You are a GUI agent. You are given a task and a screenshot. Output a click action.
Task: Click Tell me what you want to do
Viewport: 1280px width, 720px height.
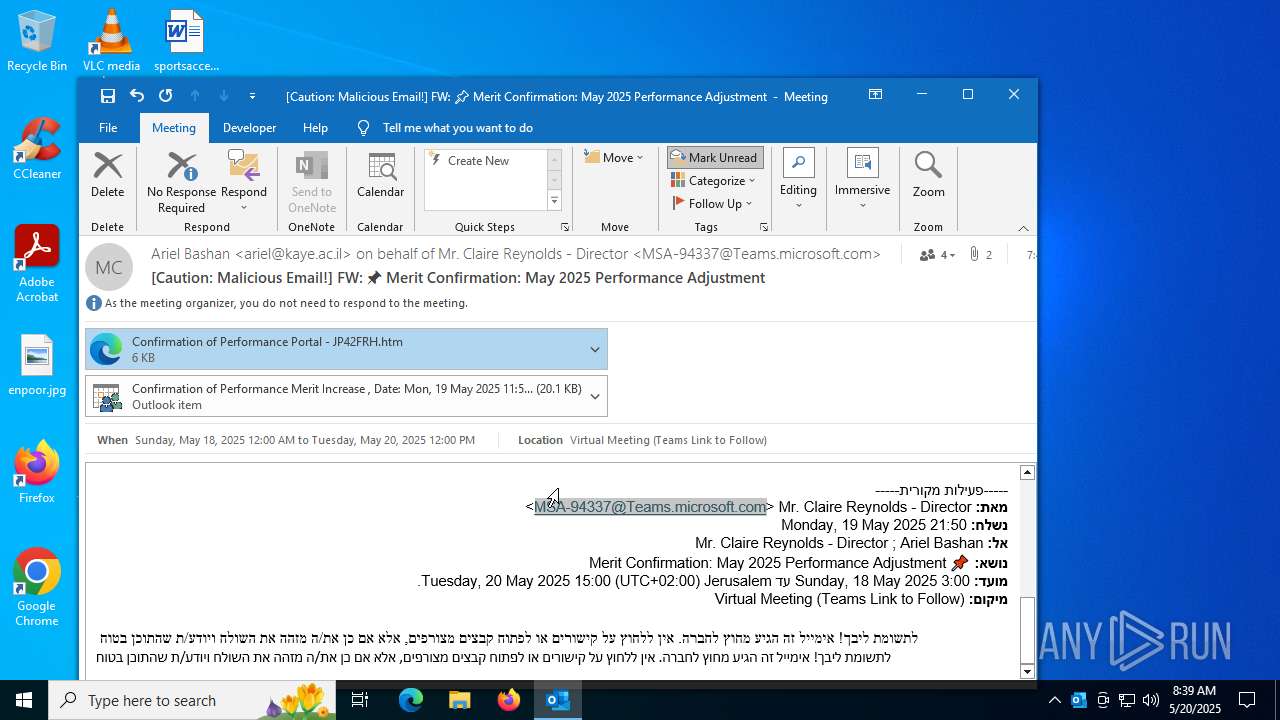(x=457, y=127)
